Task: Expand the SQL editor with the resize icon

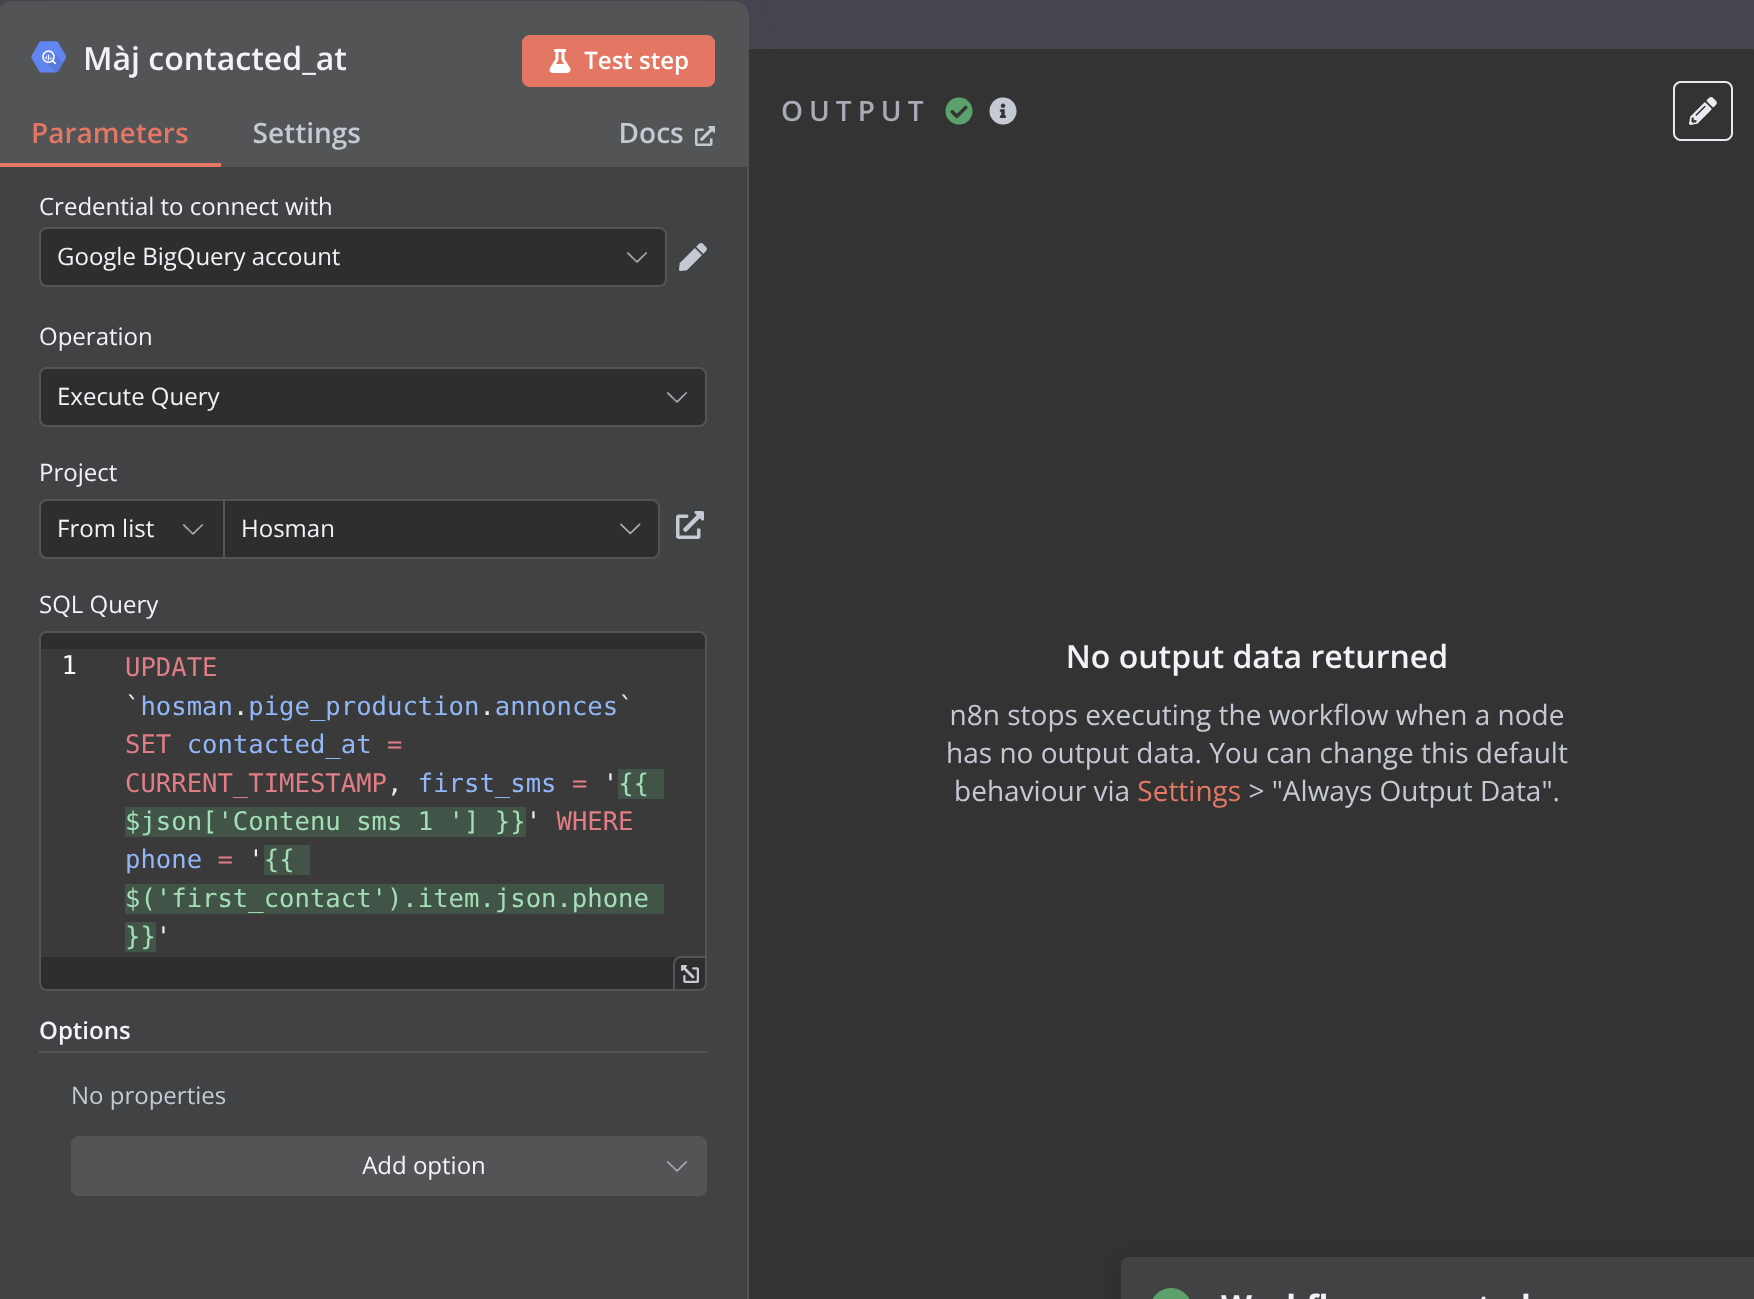Action: coord(690,974)
